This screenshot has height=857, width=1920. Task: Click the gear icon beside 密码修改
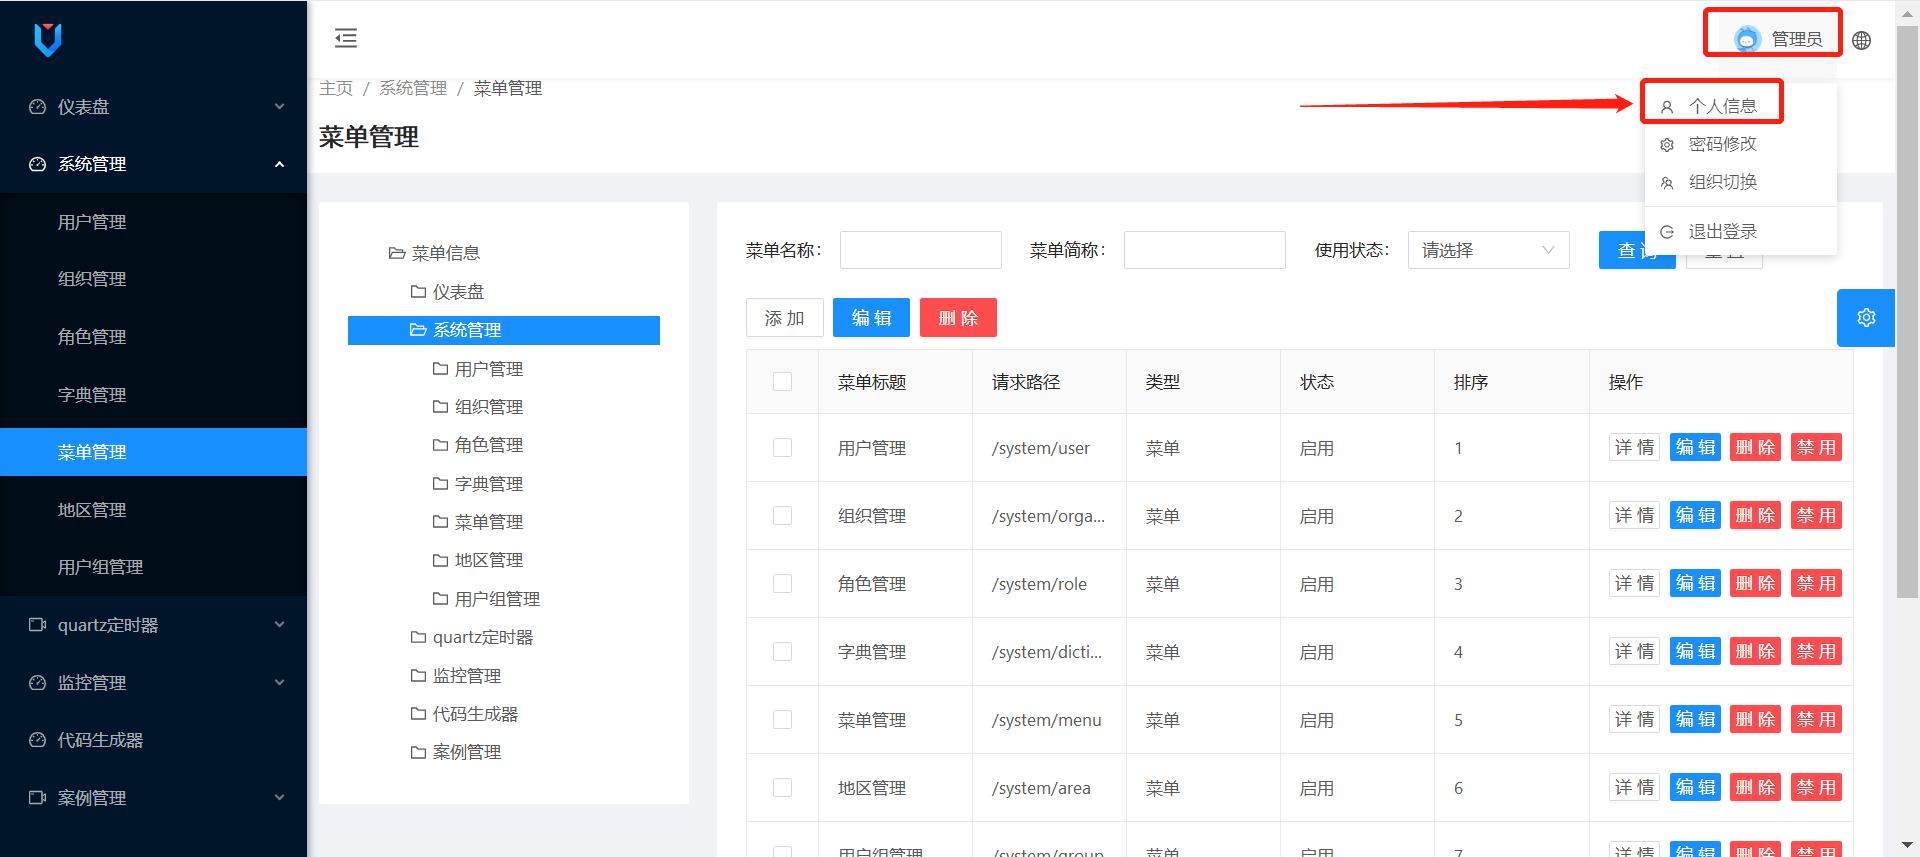[1667, 145]
